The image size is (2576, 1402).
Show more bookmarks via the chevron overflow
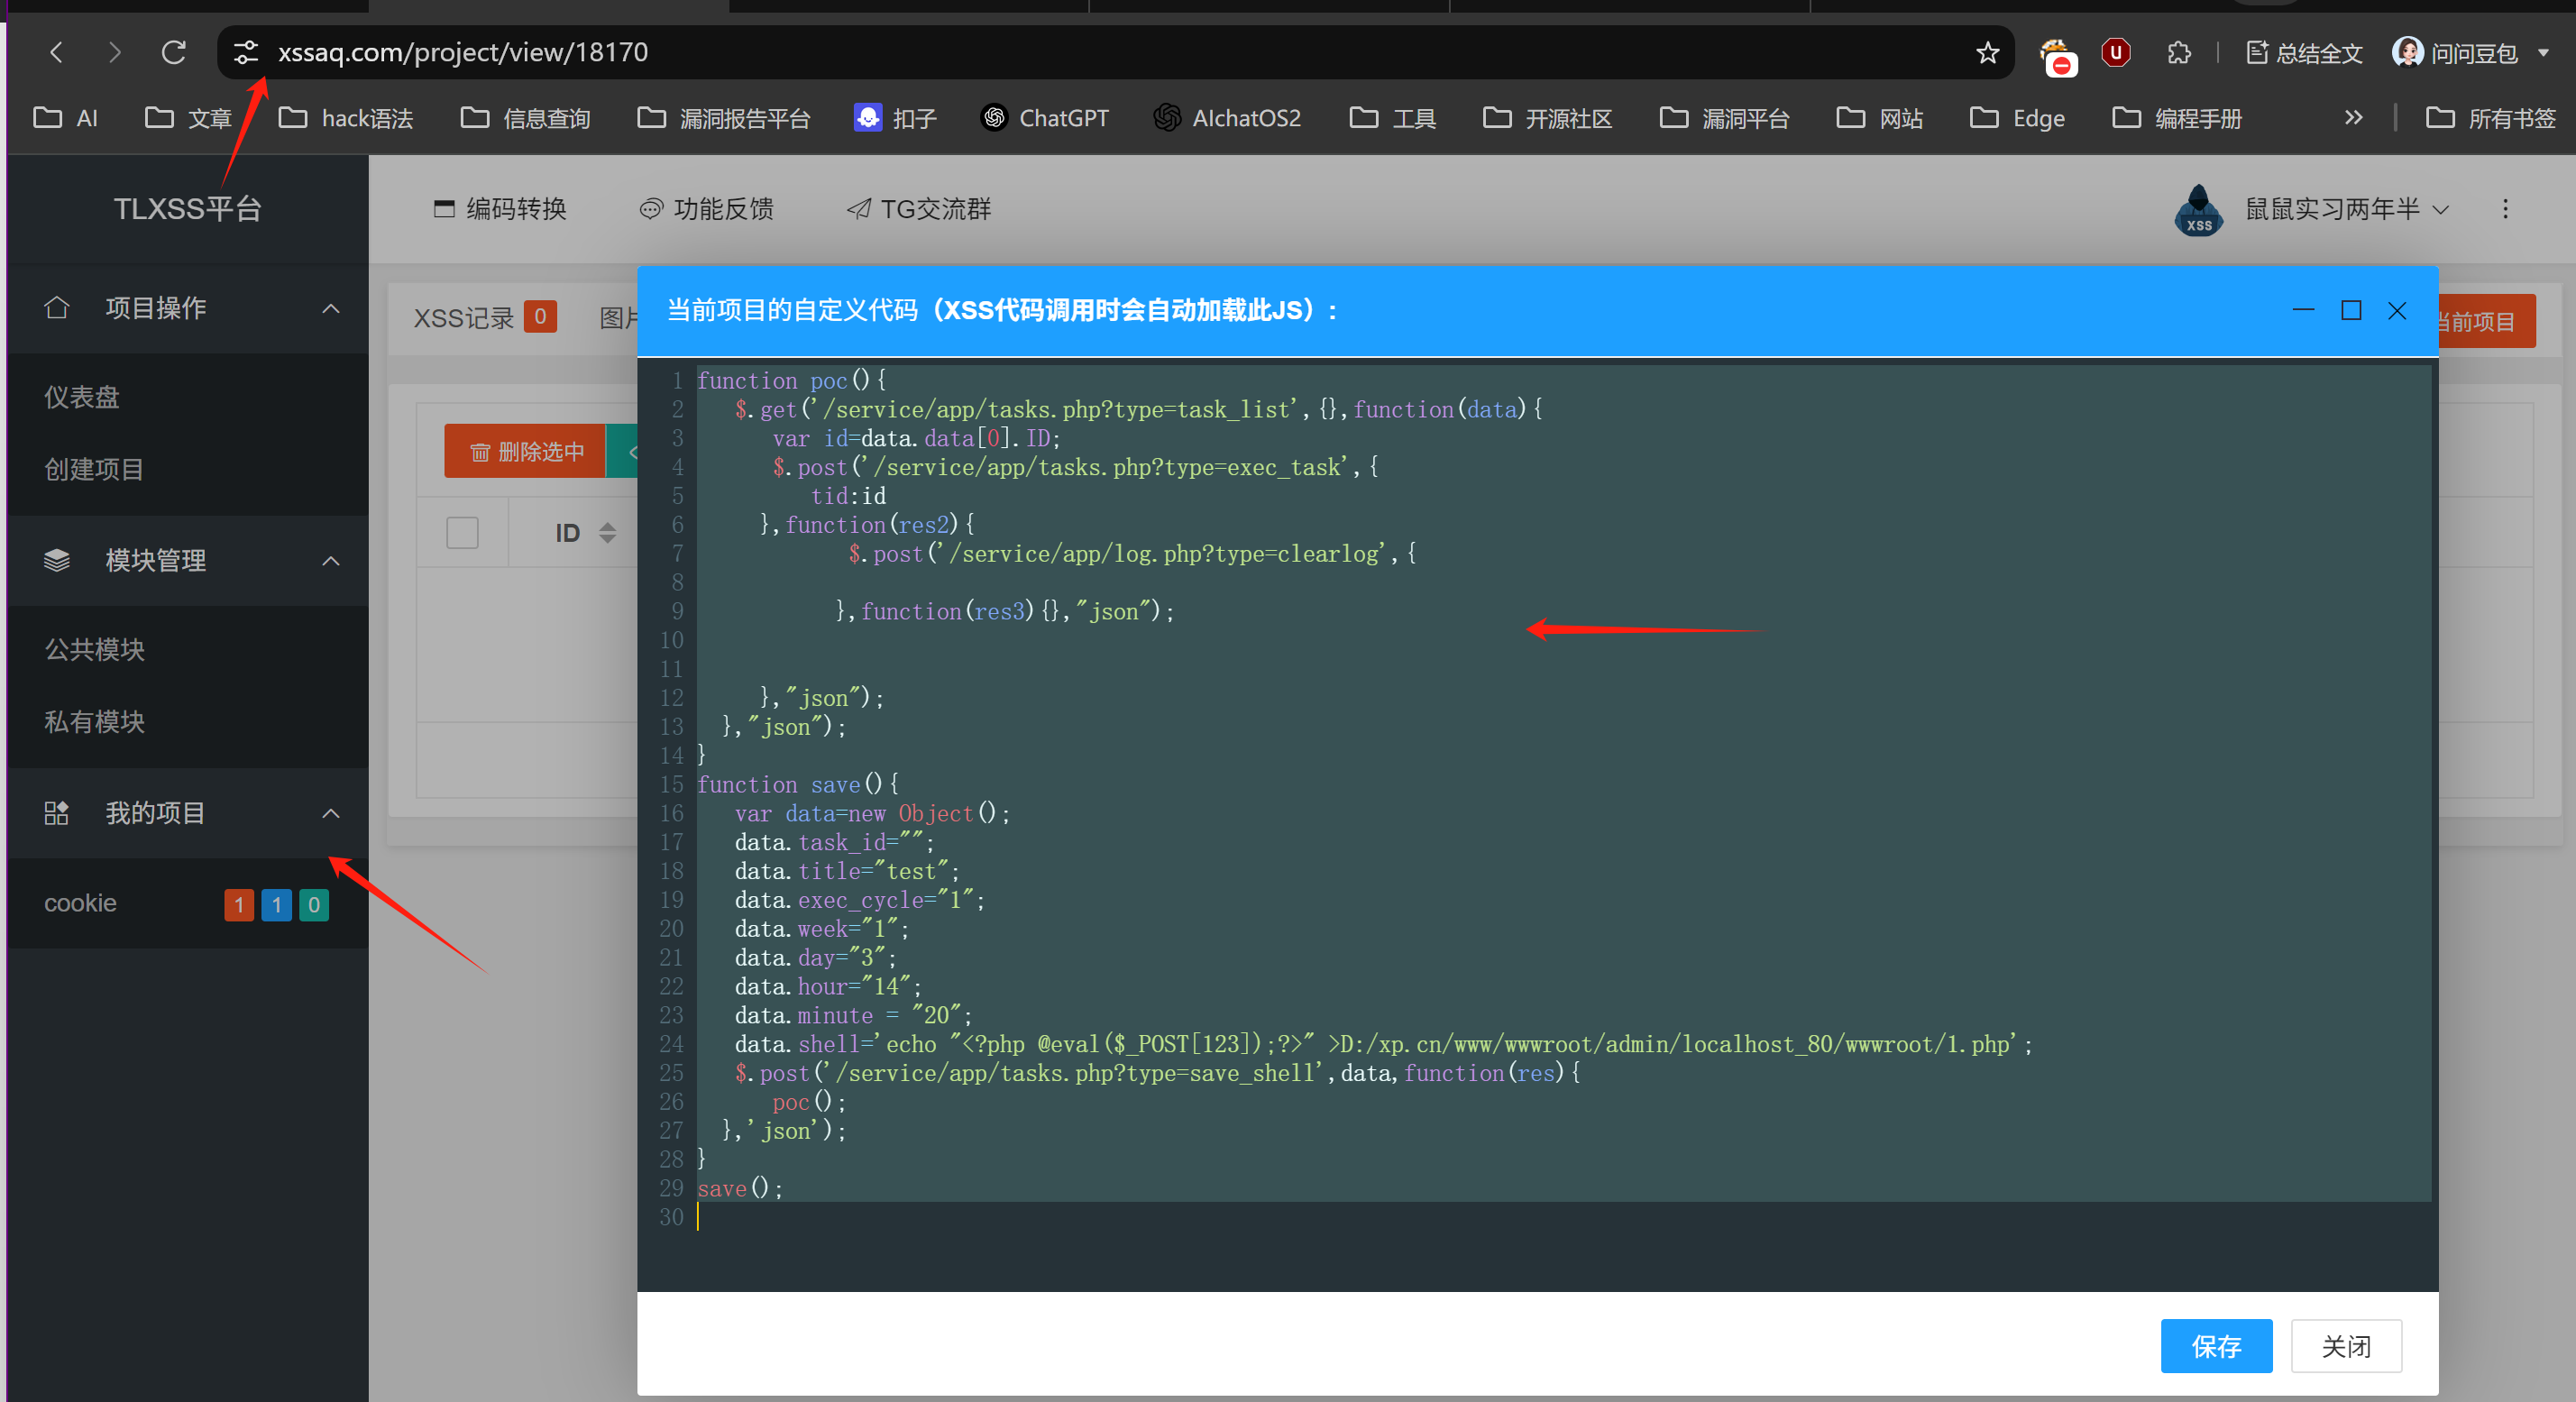click(x=2354, y=118)
